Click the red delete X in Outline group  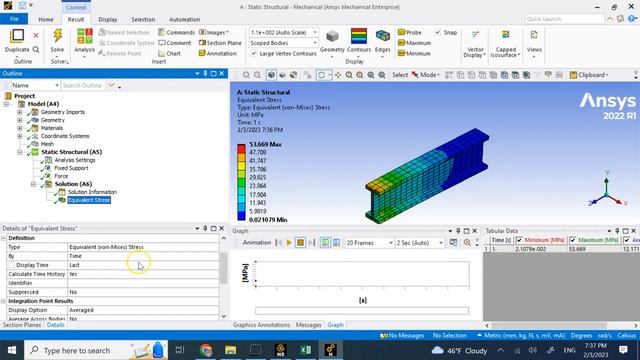[x=36, y=36]
